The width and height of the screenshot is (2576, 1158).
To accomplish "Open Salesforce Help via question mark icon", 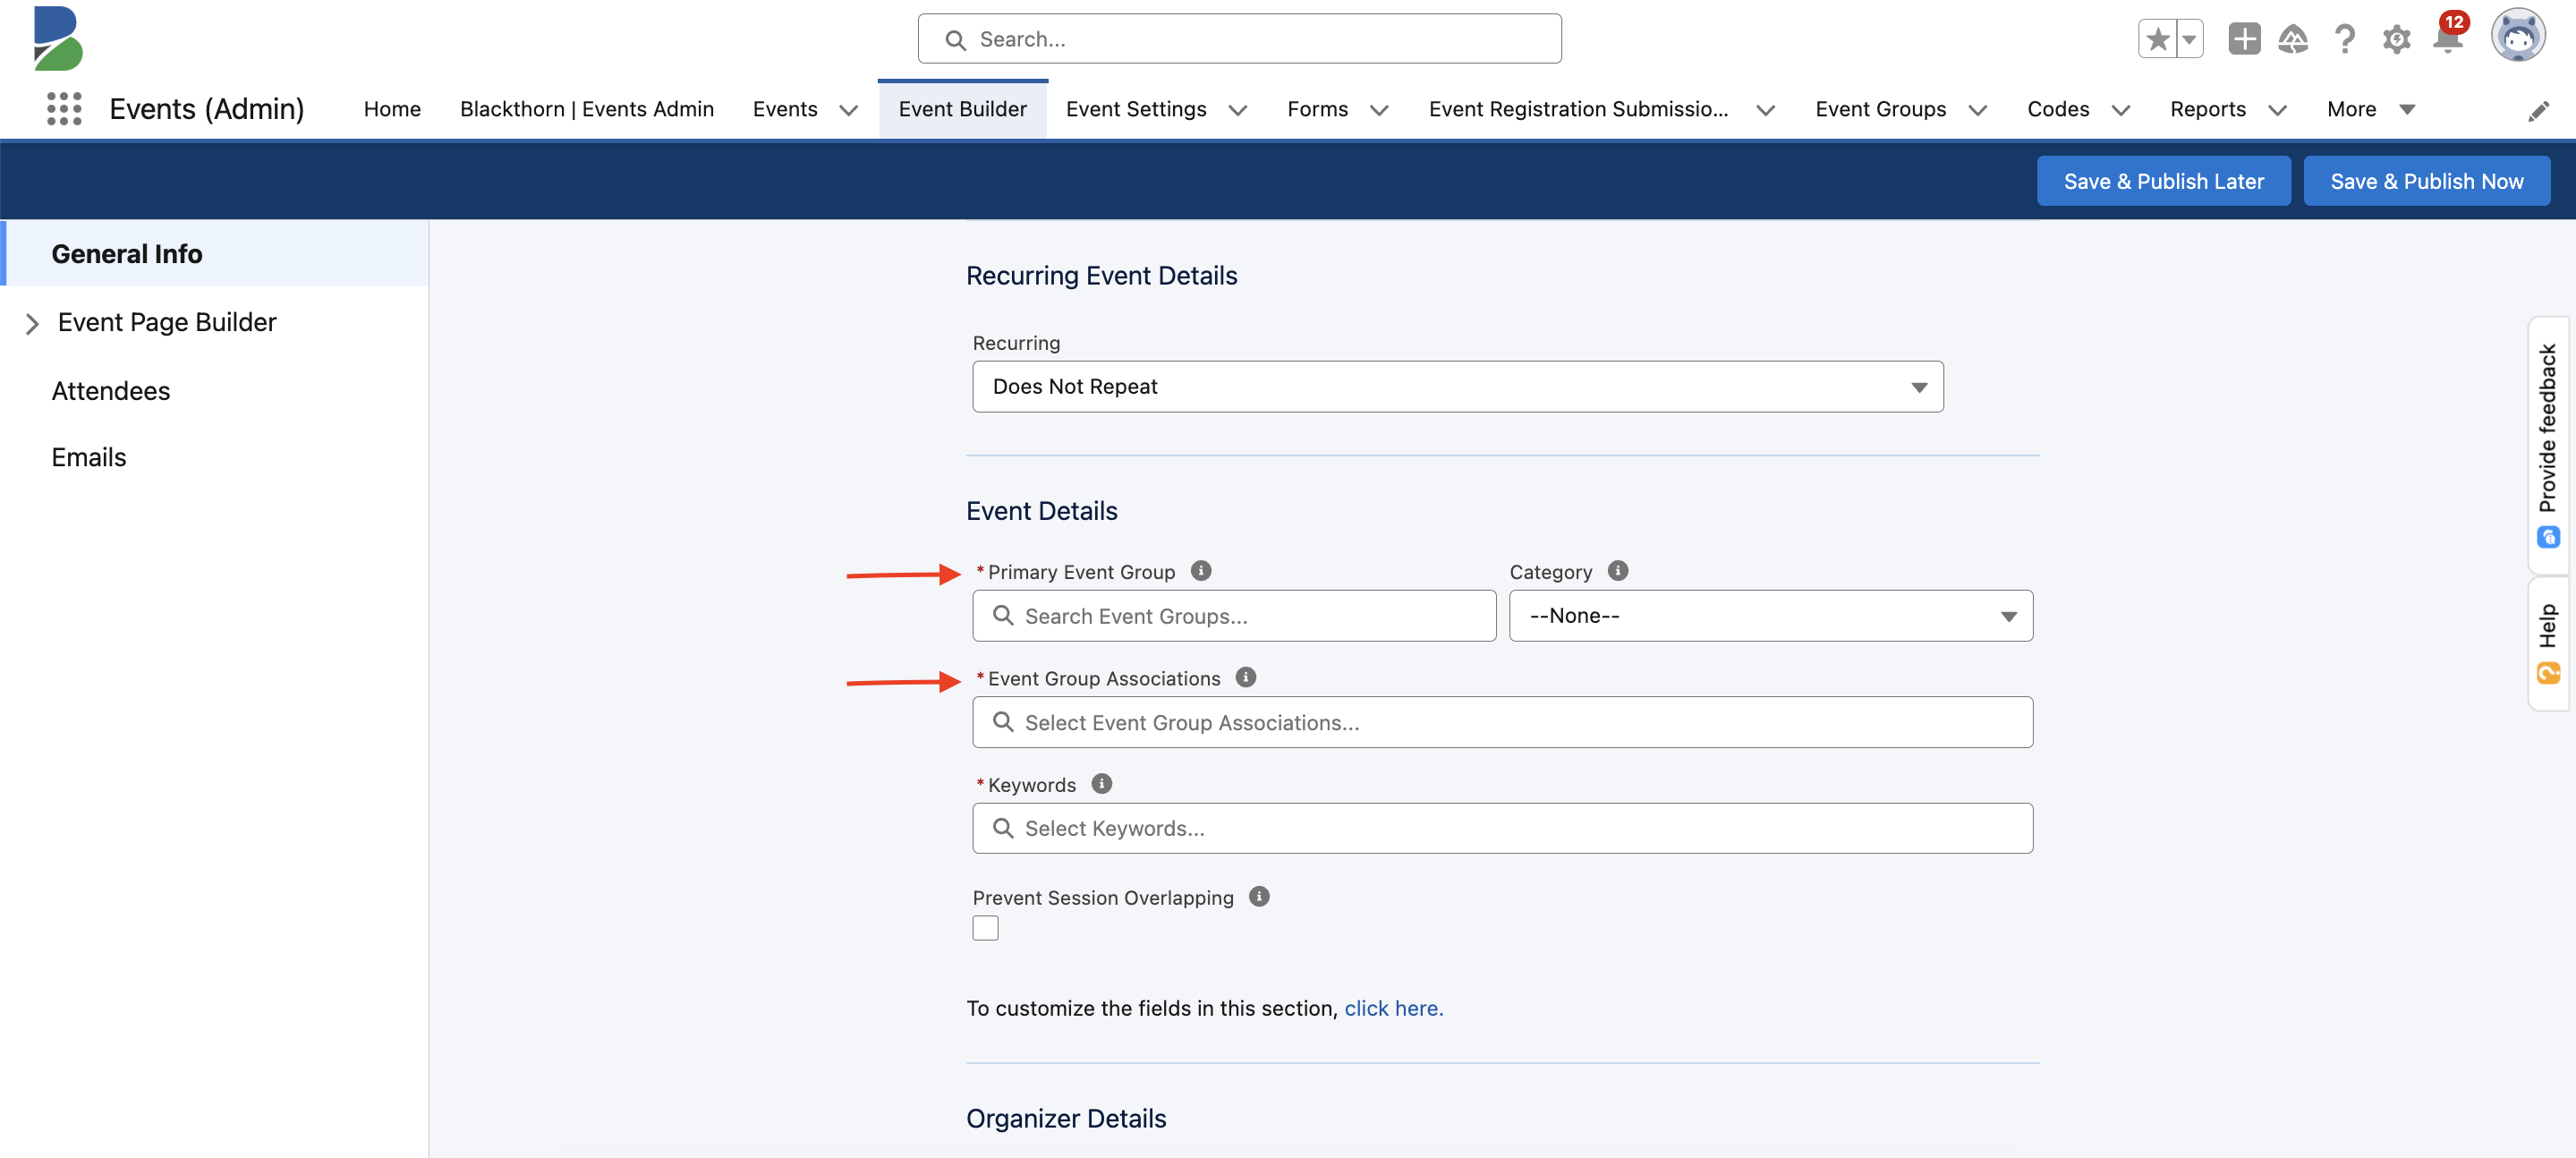I will pyautogui.click(x=2345, y=38).
